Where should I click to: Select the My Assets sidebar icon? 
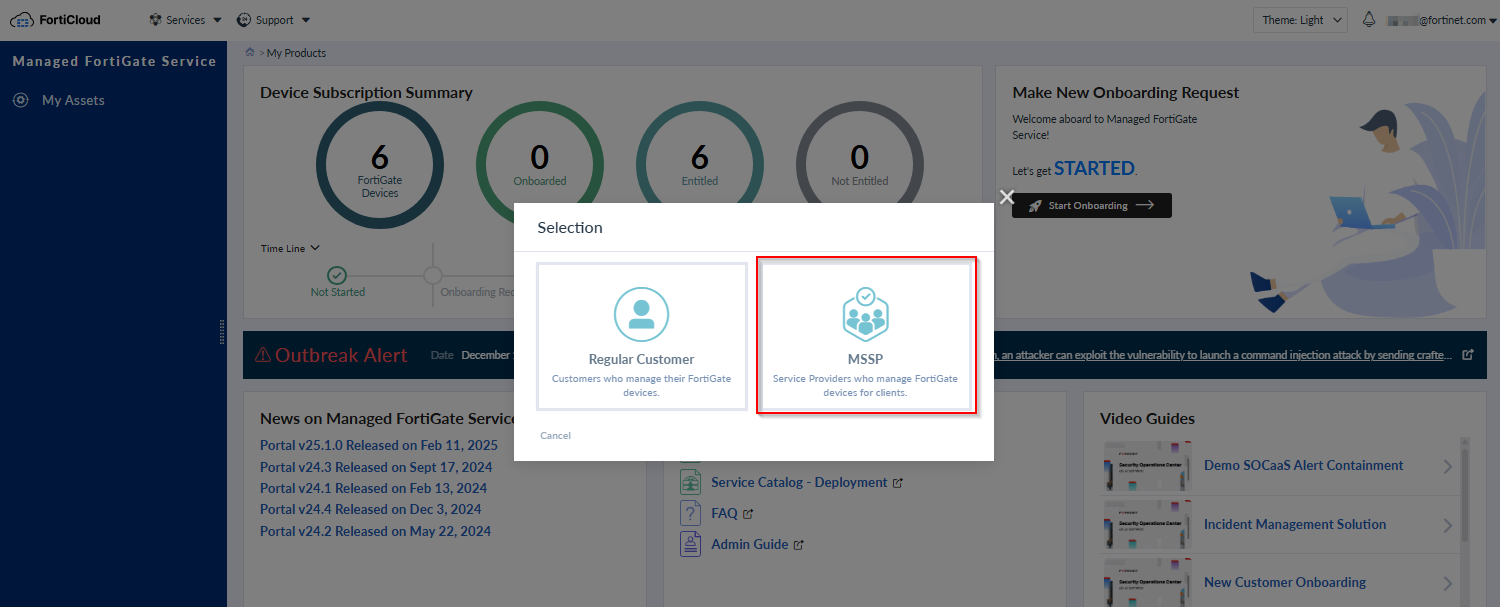click(21, 100)
